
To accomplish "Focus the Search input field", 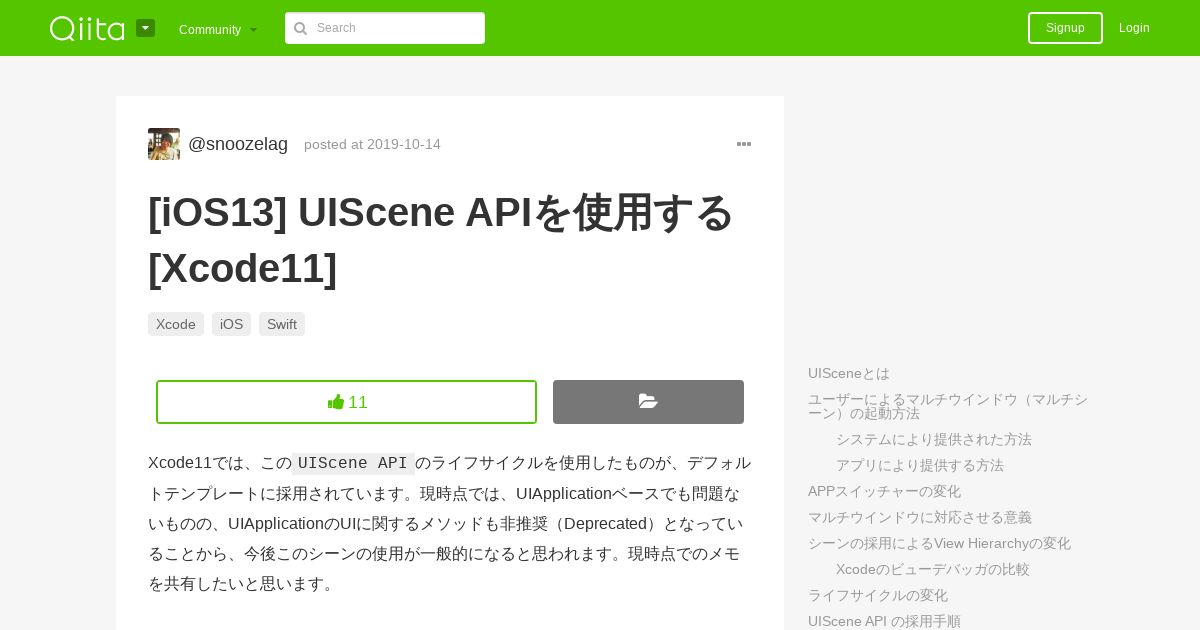I will tap(385, 28).
